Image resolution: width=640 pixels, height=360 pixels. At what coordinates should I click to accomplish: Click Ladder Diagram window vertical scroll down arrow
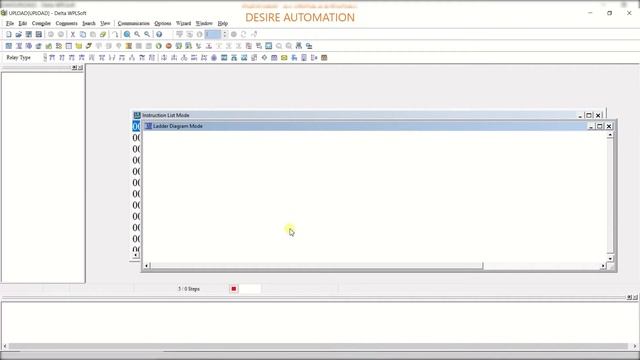coord(610,258)
